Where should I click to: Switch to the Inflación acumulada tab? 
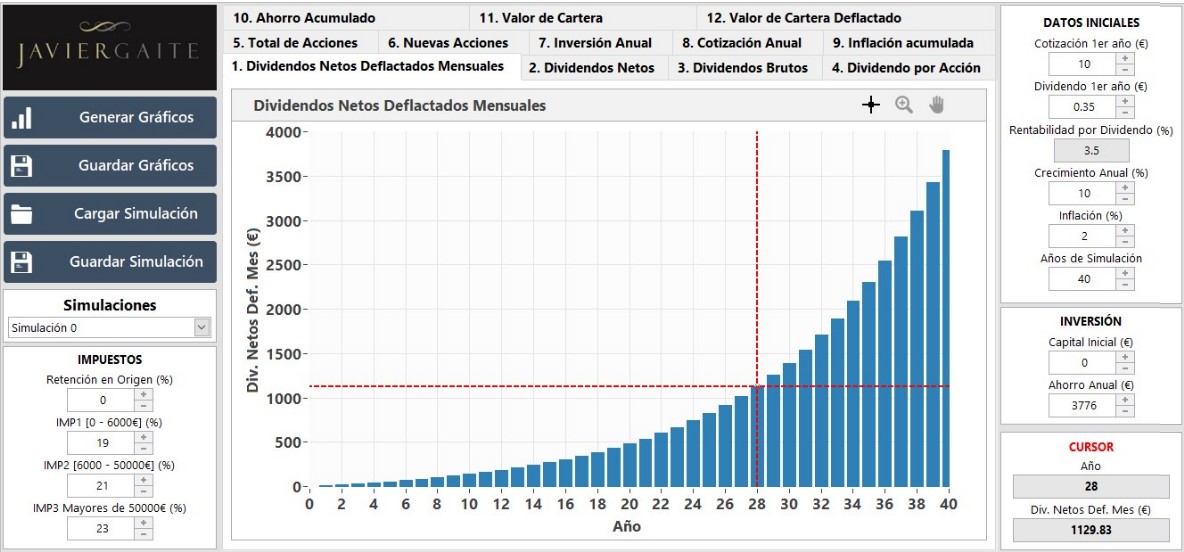909,43
